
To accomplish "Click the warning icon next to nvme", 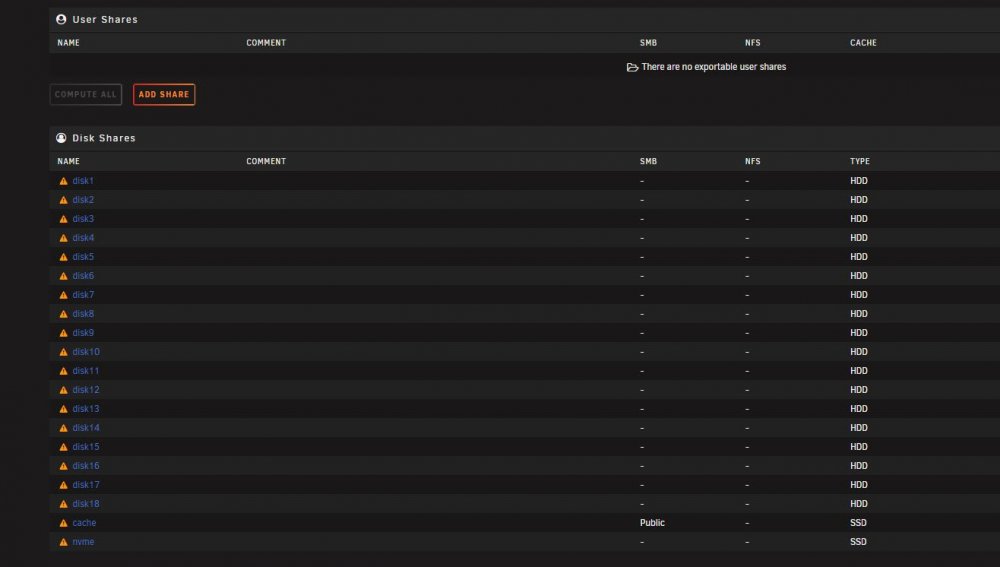I will (x=63, y=542).
